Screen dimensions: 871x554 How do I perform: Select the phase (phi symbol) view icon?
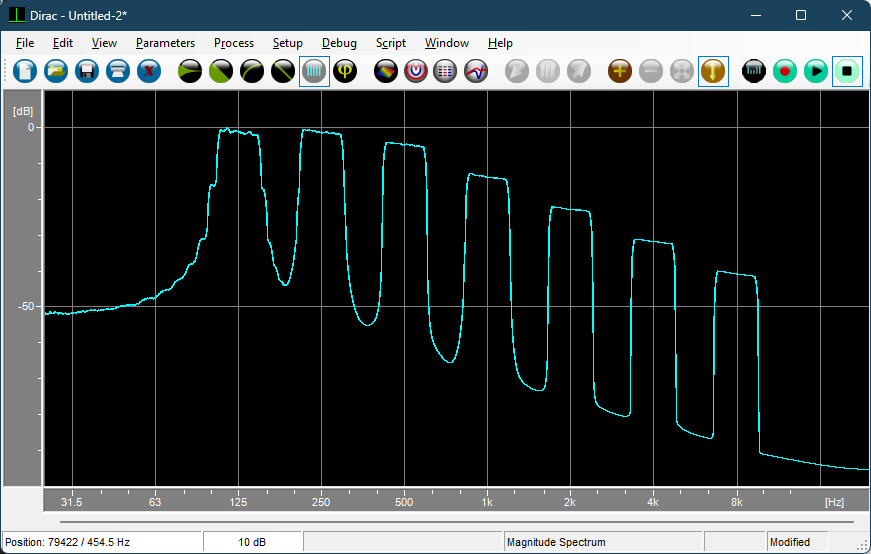(345, 71)
